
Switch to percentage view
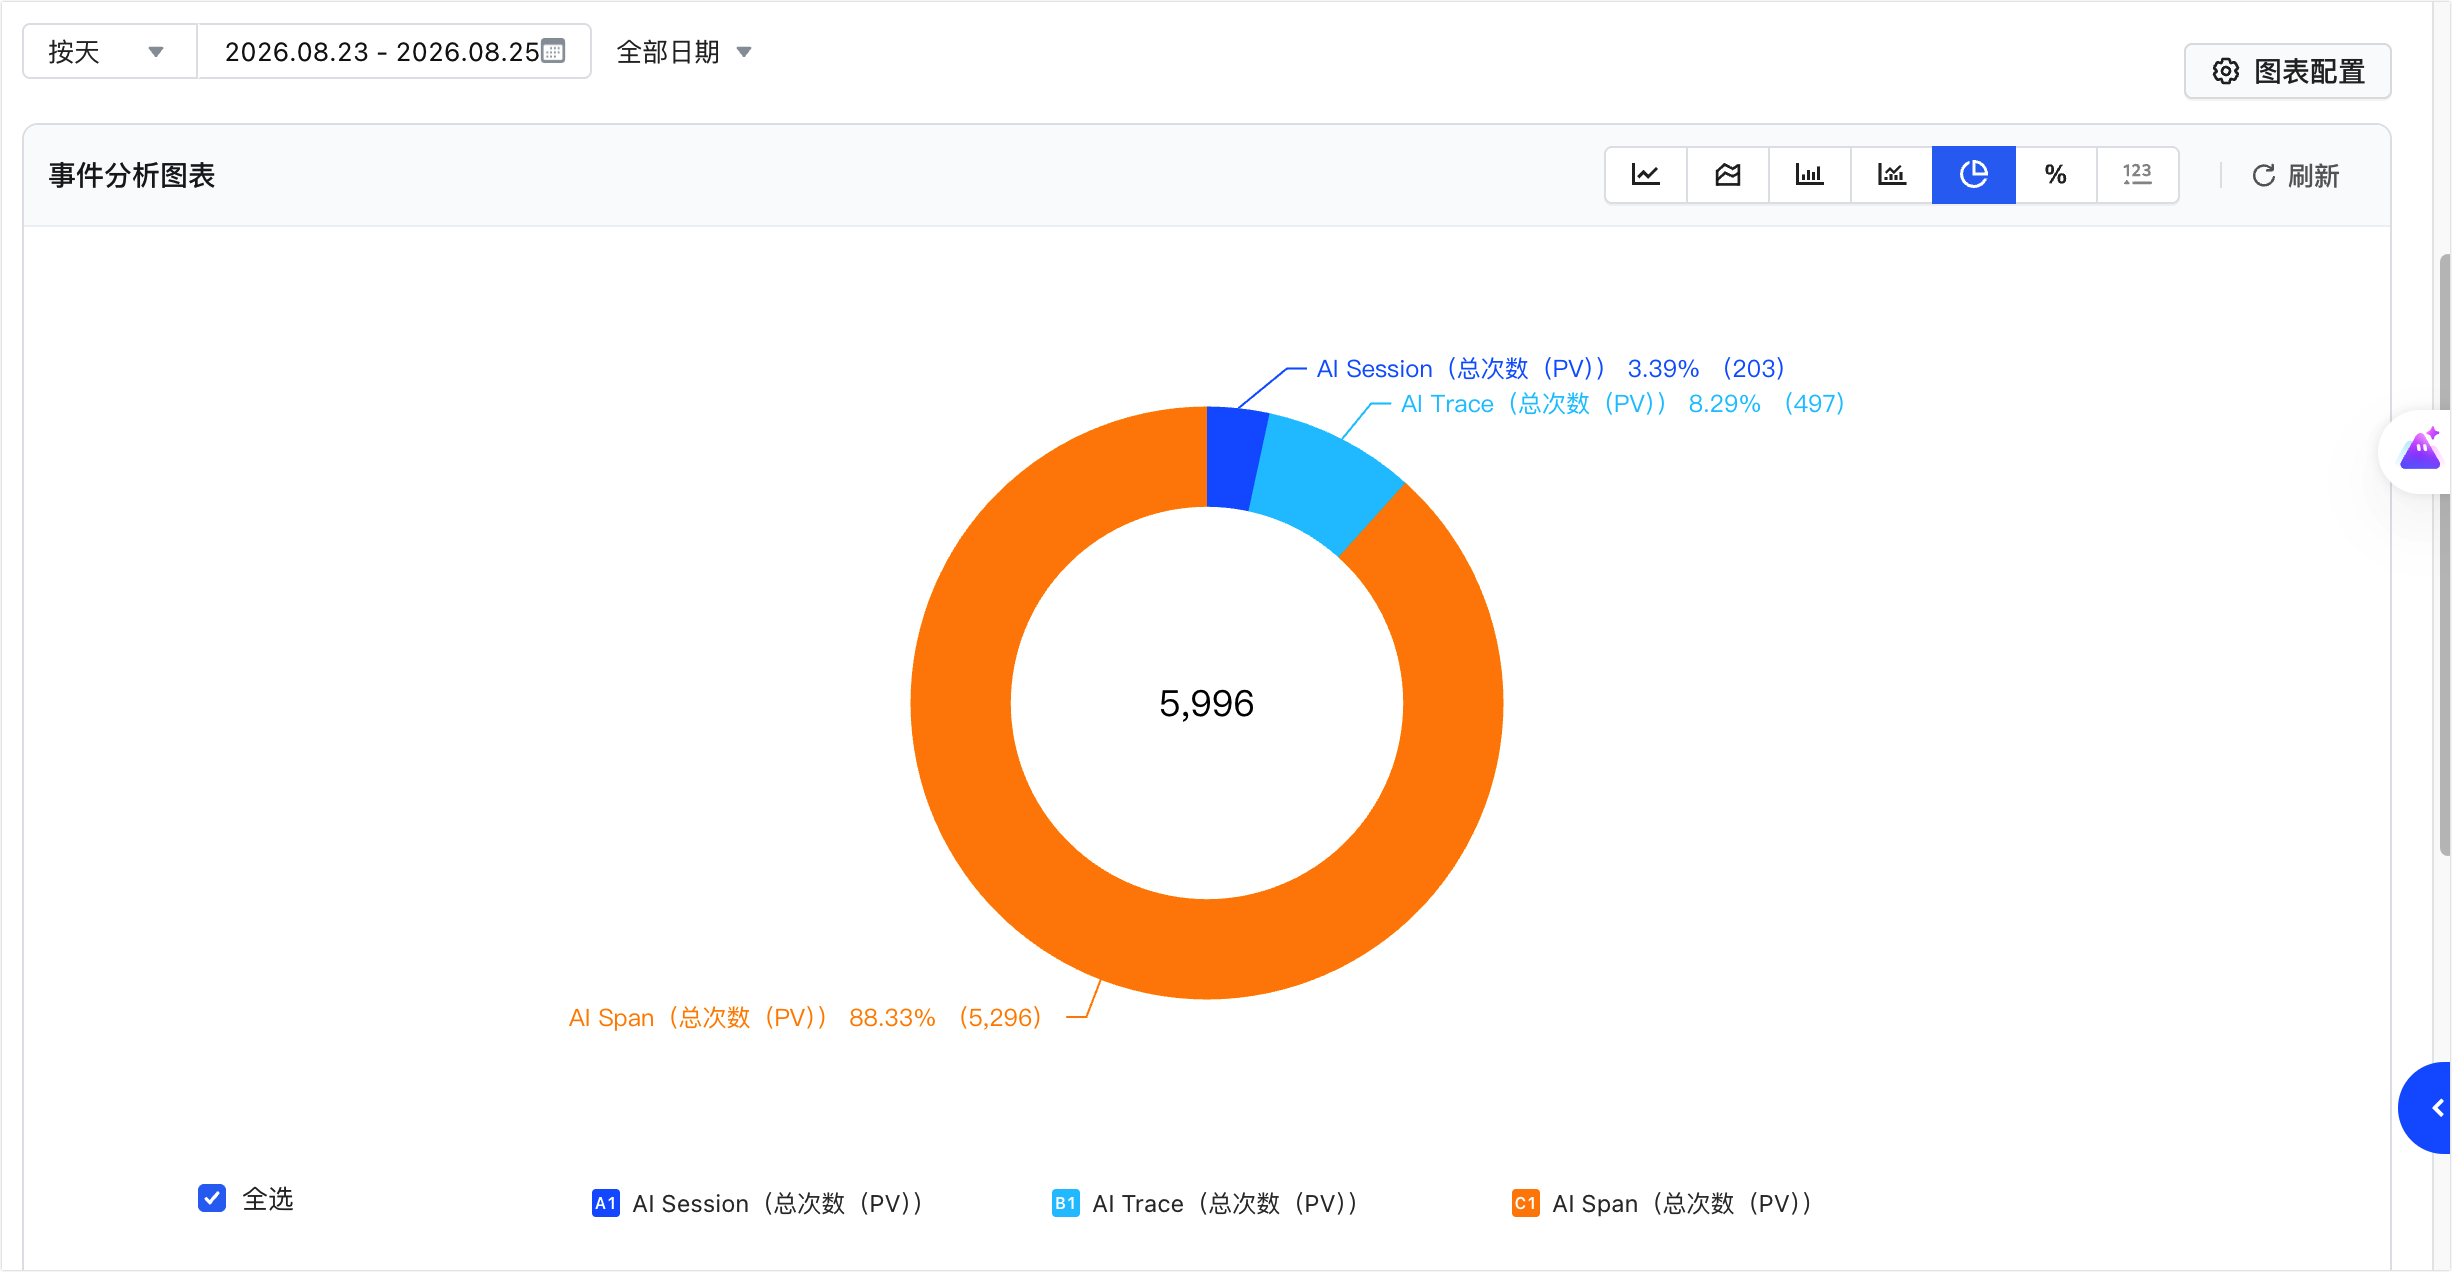(2056, 175)
